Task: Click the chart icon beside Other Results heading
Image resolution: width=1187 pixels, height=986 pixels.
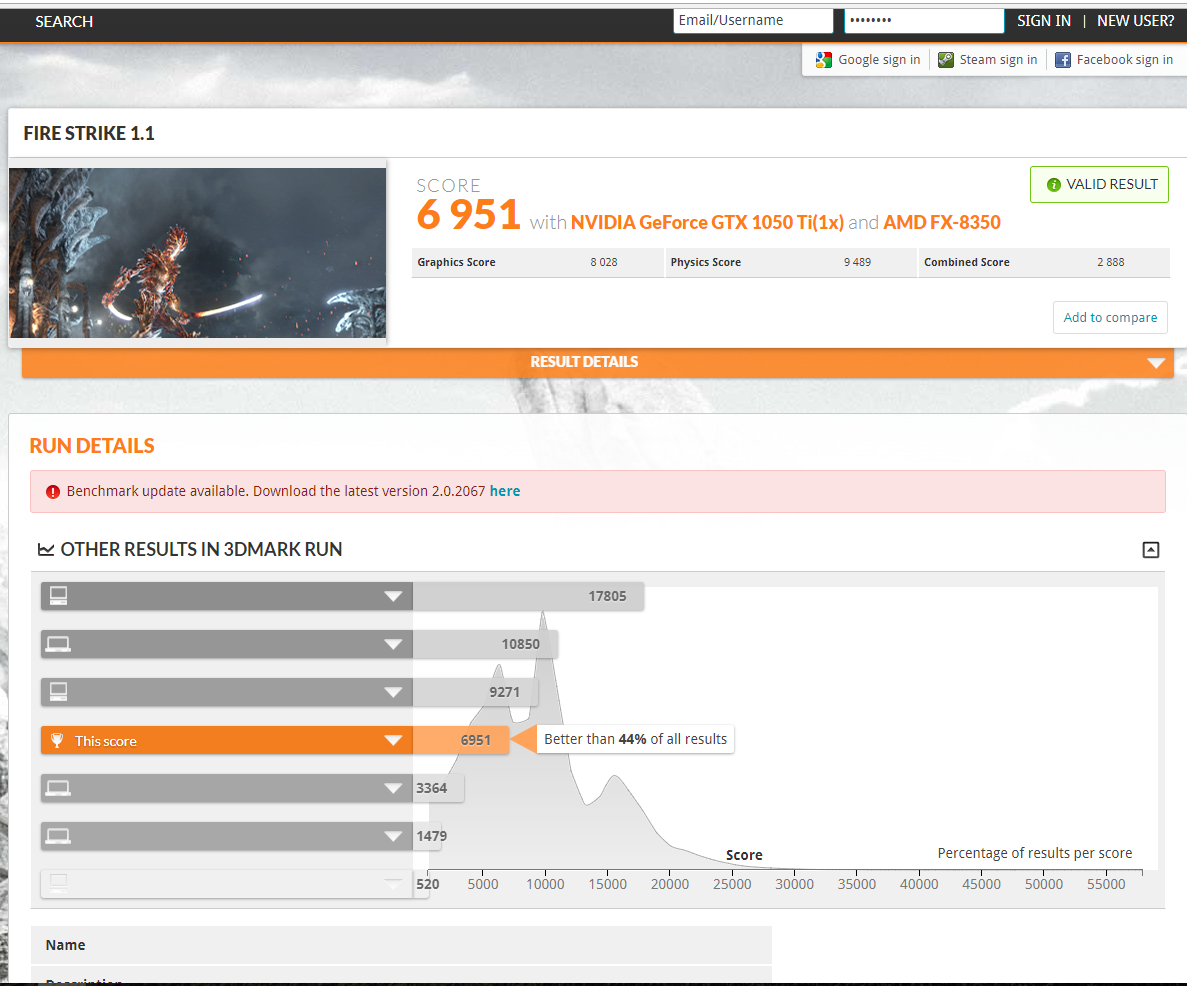Action: (46, 550)
